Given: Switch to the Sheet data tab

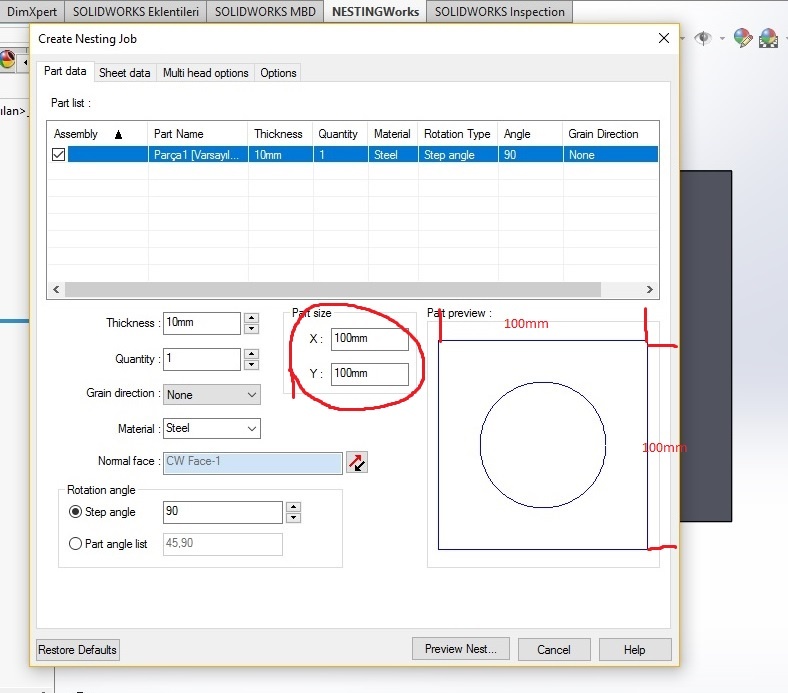Looking at the screenshot, I should (125, 73).
